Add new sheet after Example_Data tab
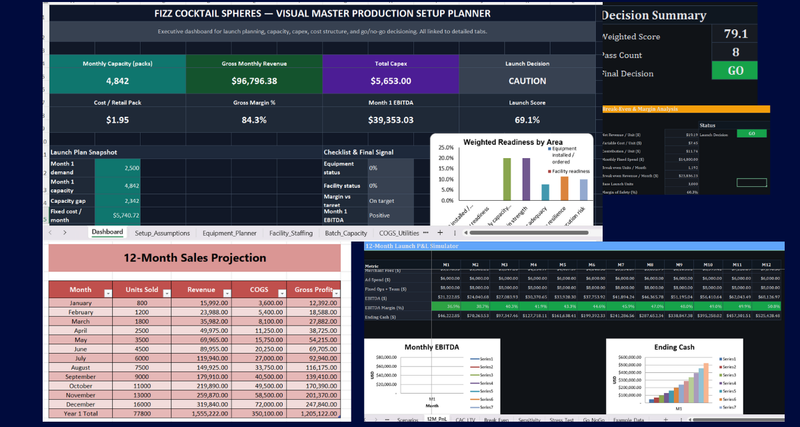Screen dimensions: 800x427 (666, 419)
